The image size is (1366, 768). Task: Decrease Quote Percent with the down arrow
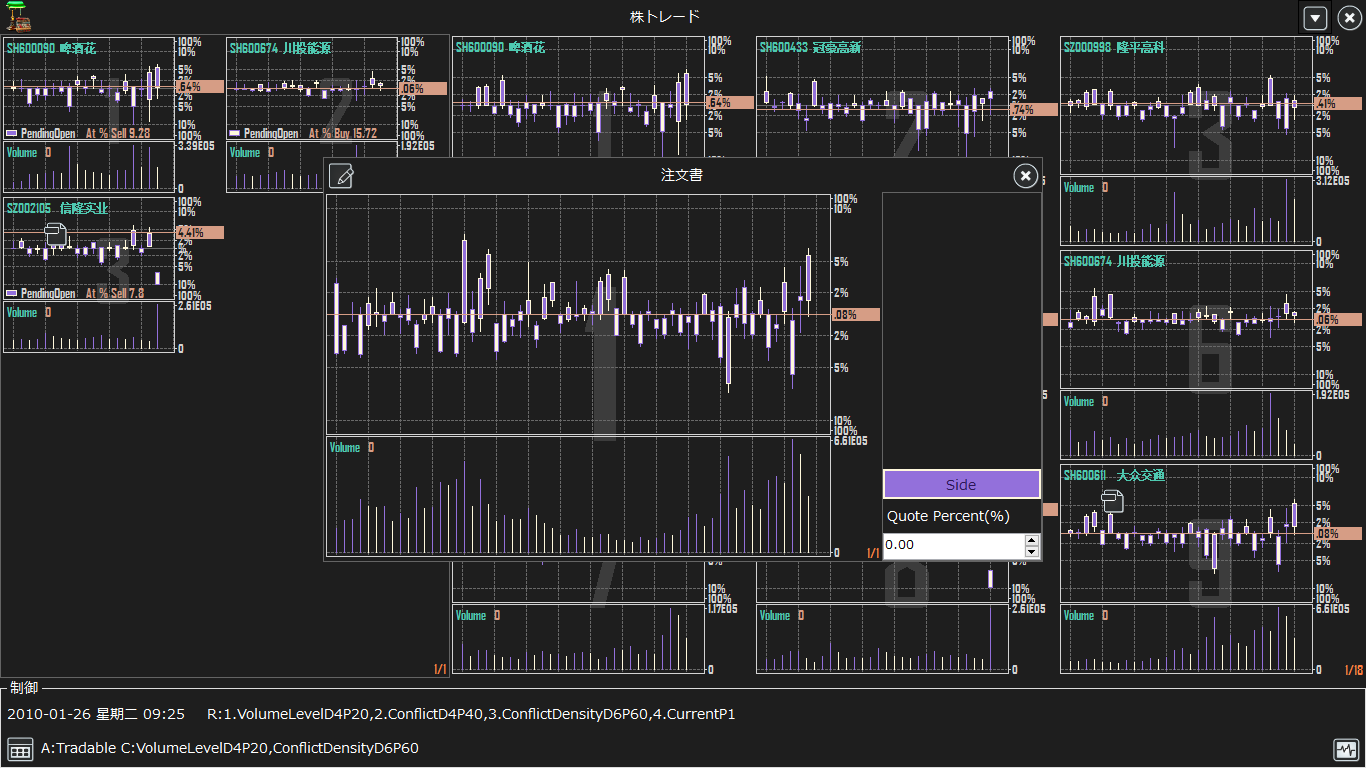(1032, 552)
